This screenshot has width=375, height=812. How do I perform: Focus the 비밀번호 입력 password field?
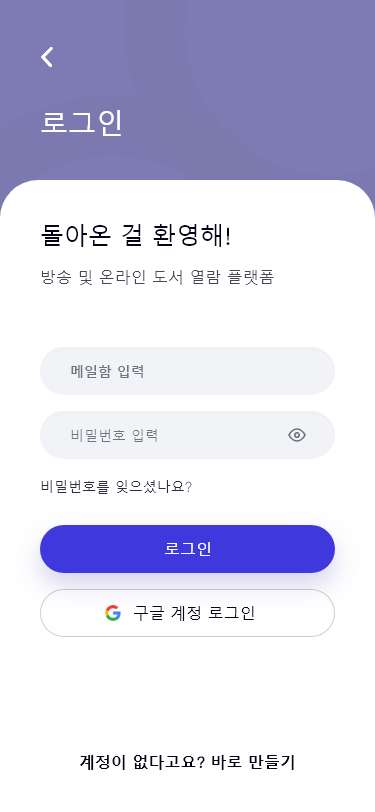point(188,435)
